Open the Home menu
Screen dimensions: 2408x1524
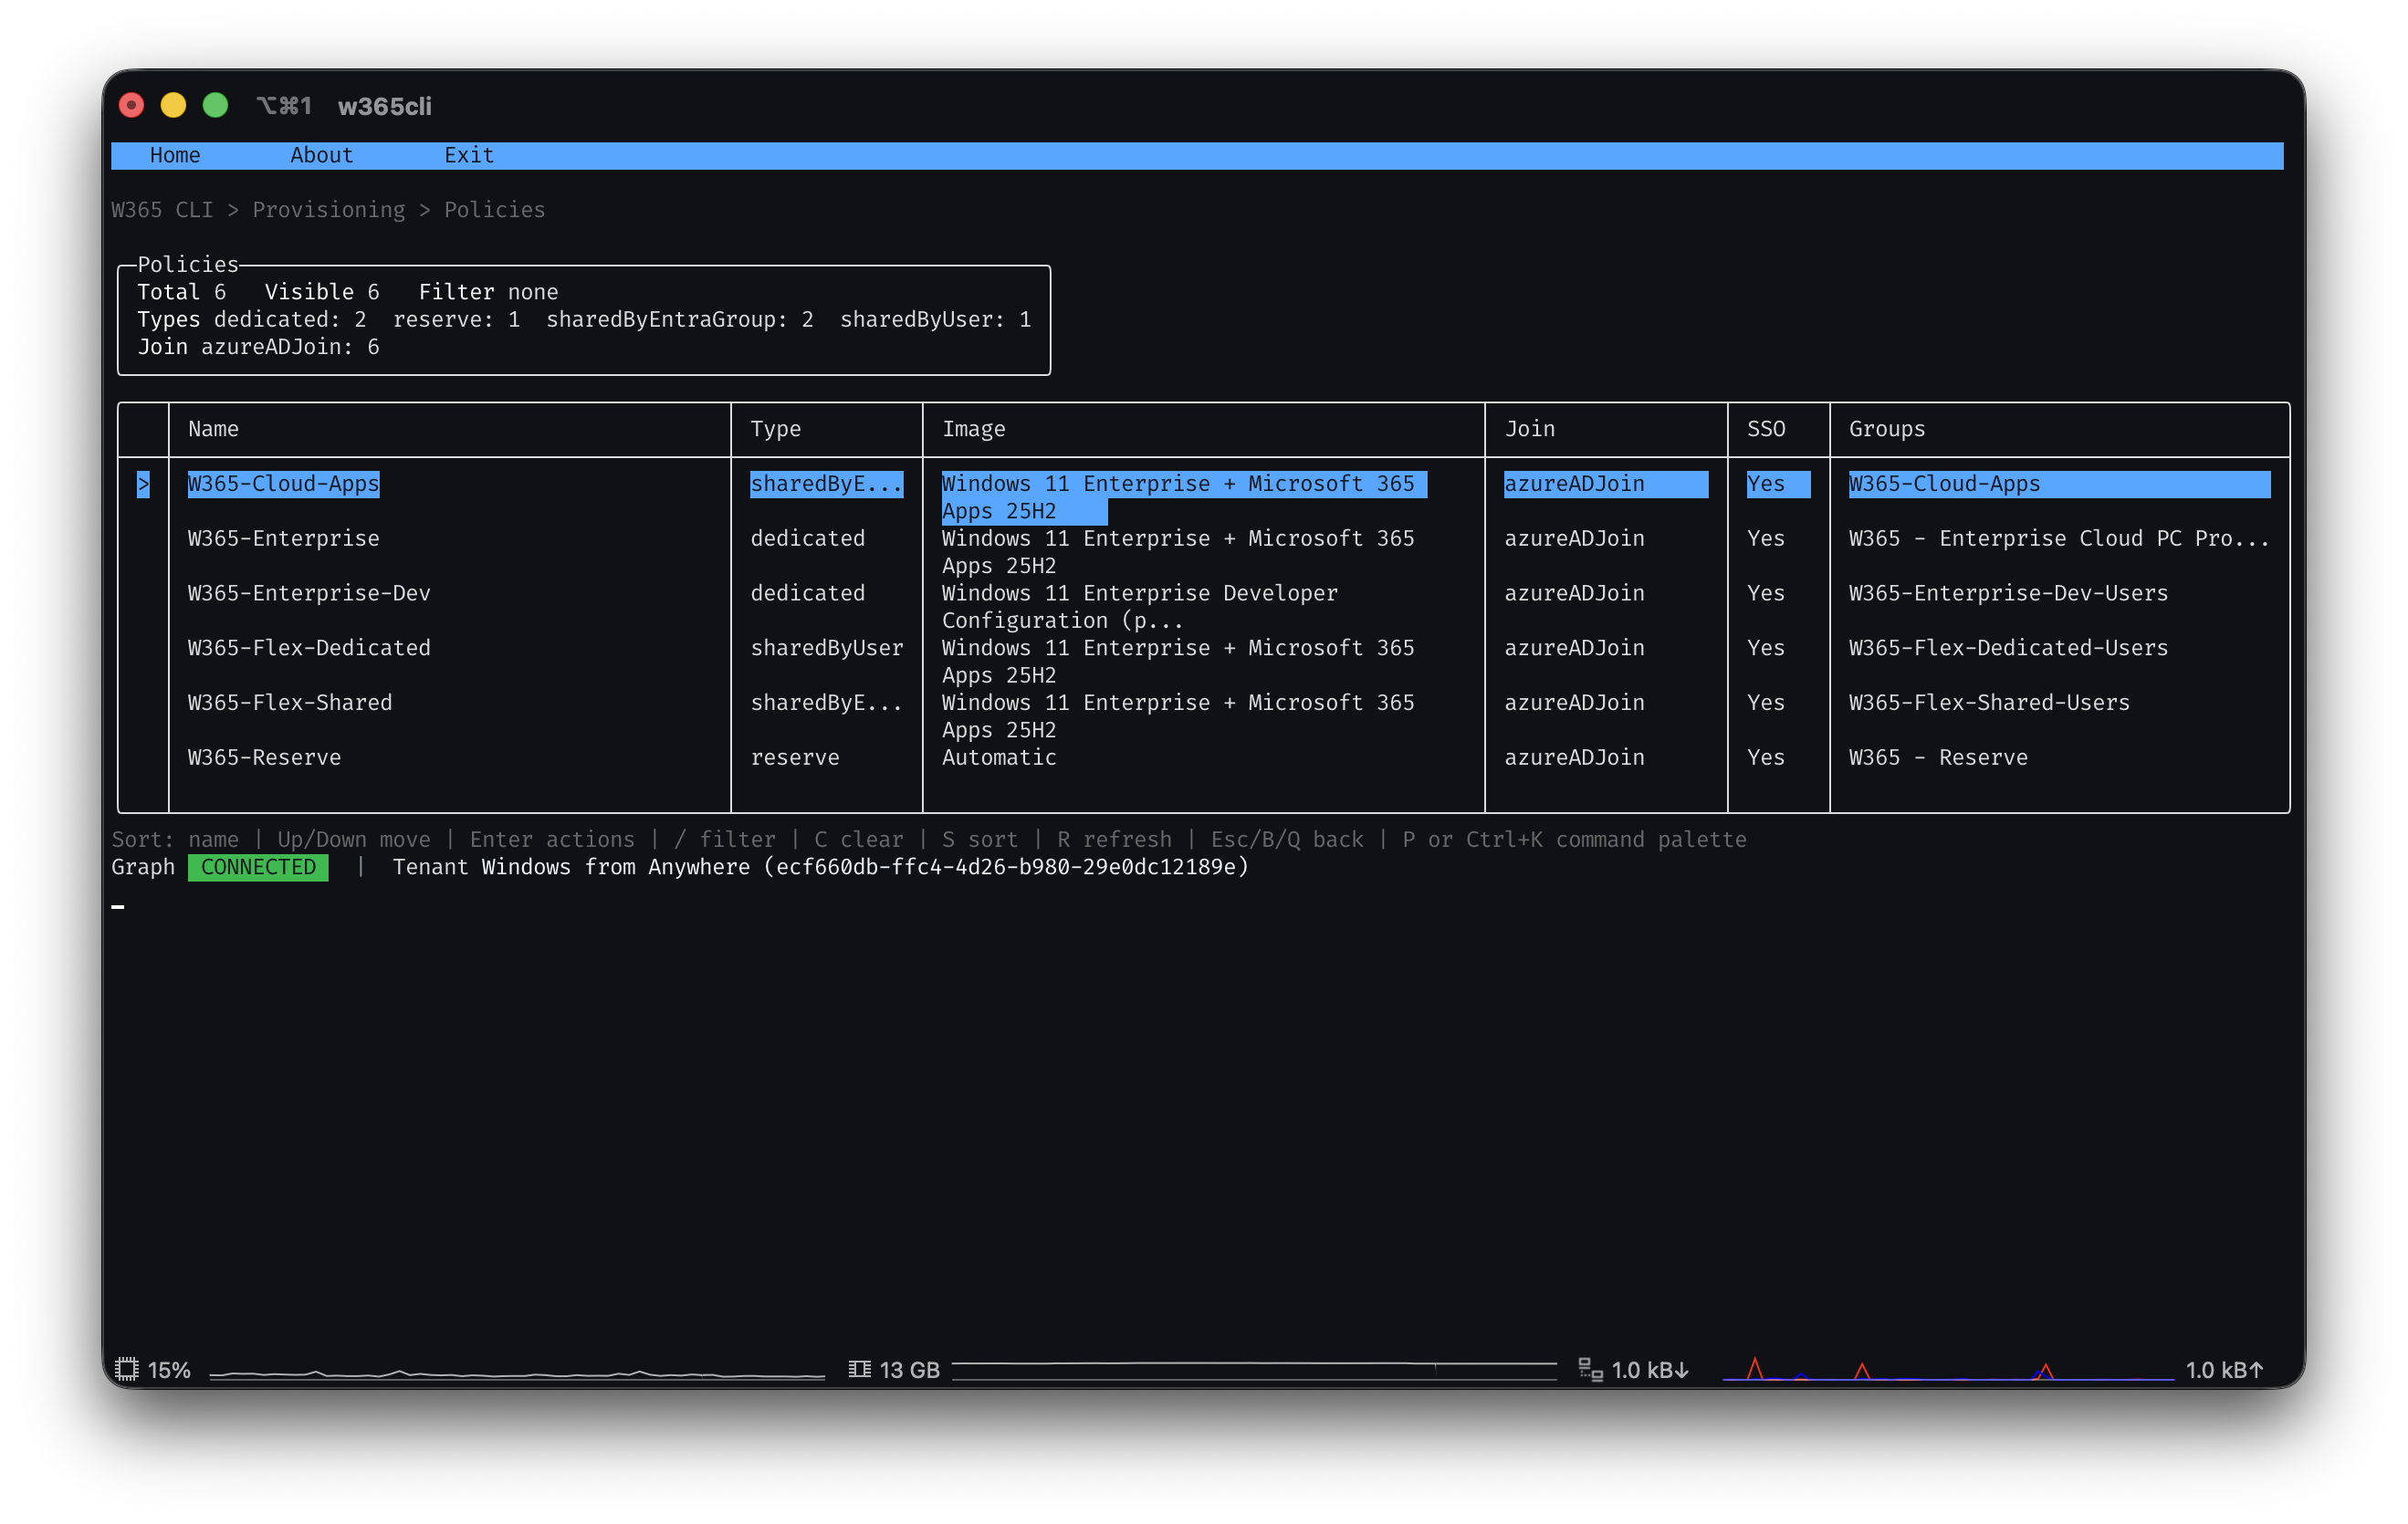pos(175,155)
